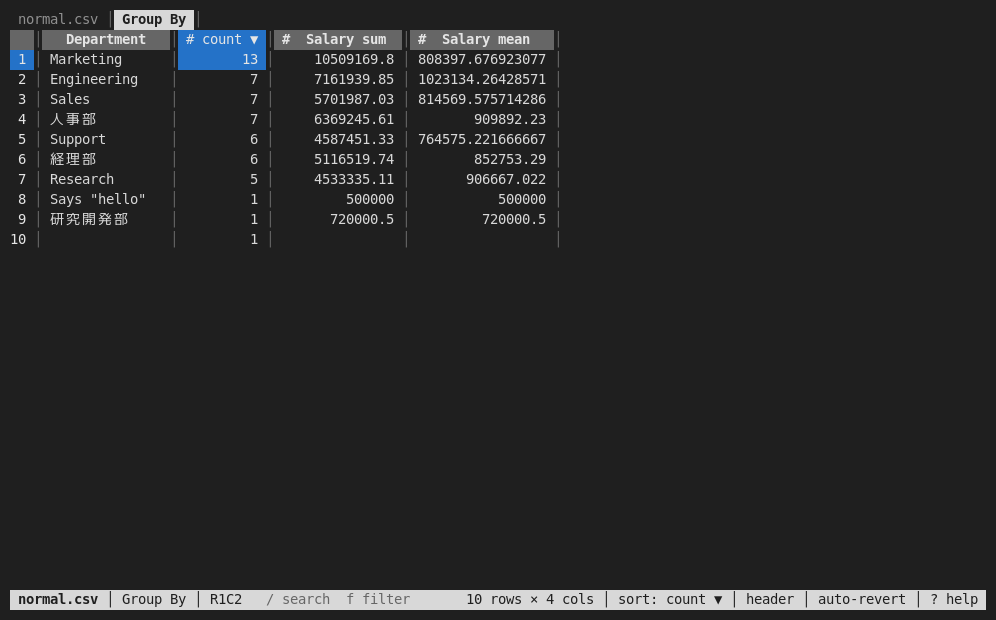Click the Salary sum 7161939.85 cell

tap(338, 79)
